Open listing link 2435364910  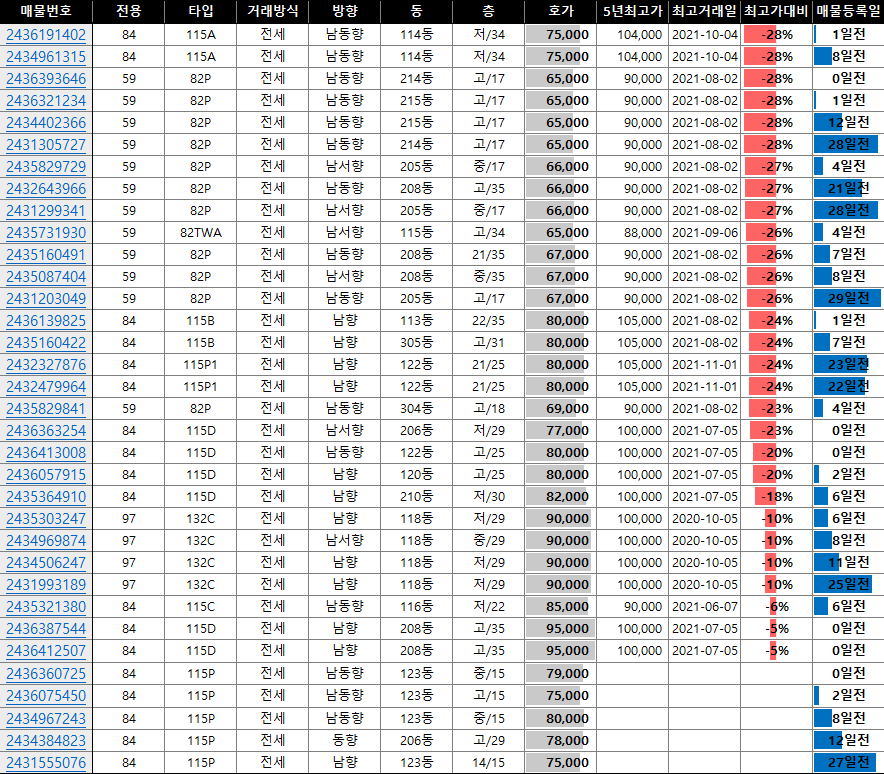[46, 497]
